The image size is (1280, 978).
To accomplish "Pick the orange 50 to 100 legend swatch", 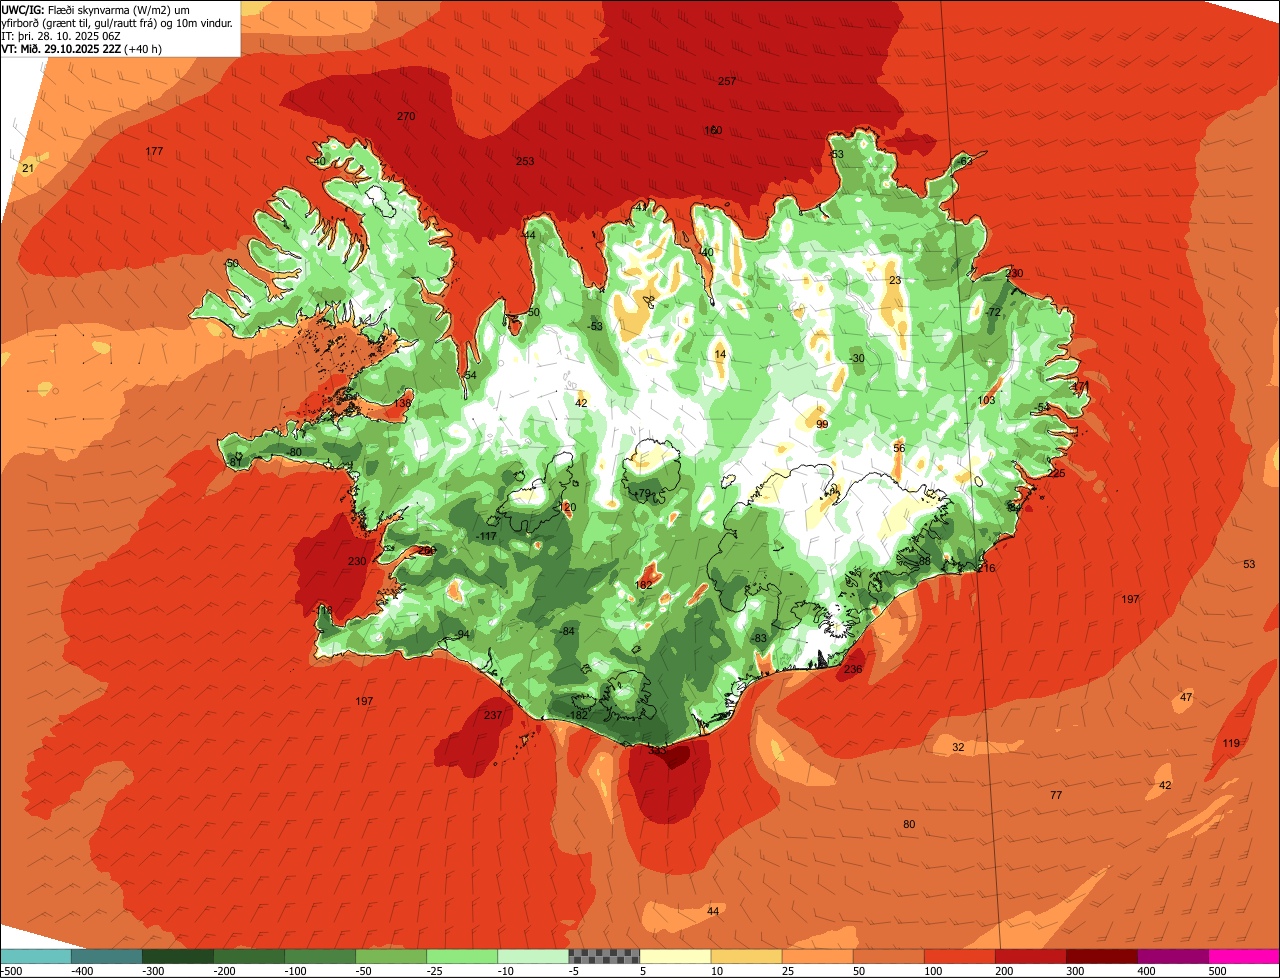I will click(887, 956).
